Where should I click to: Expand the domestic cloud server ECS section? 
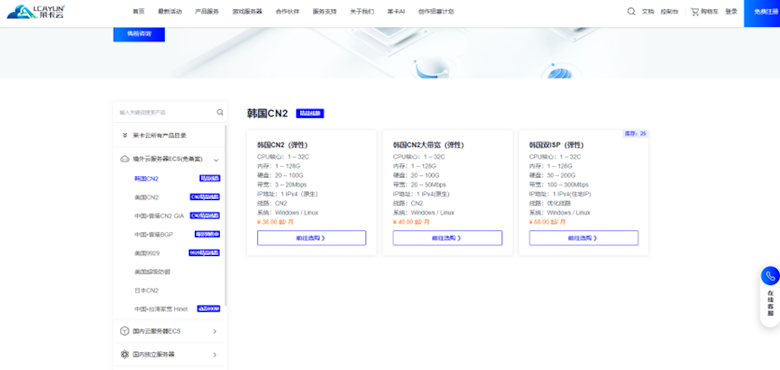pyautogui.click(x=215, y=331)
